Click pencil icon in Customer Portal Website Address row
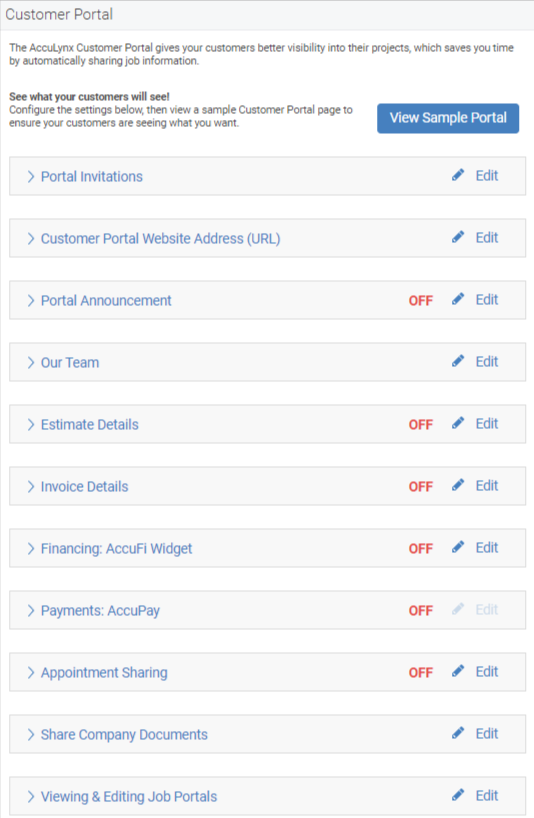Screen dimensions: 534x818 (x=458, y=237)
